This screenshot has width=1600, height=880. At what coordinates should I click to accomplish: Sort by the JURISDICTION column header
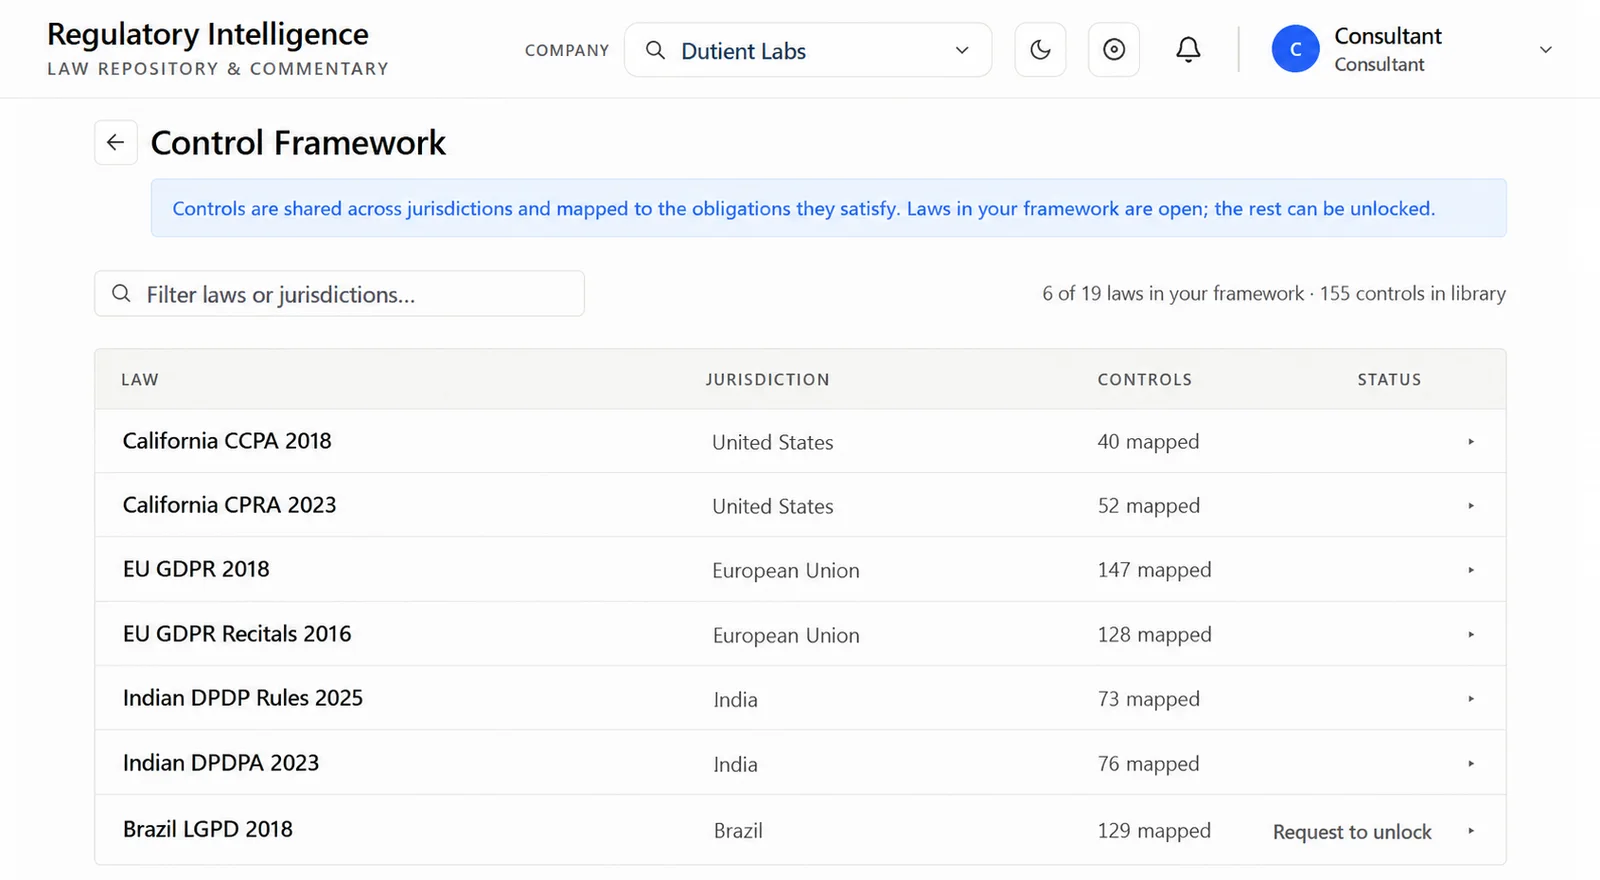[x=768, y=380]
